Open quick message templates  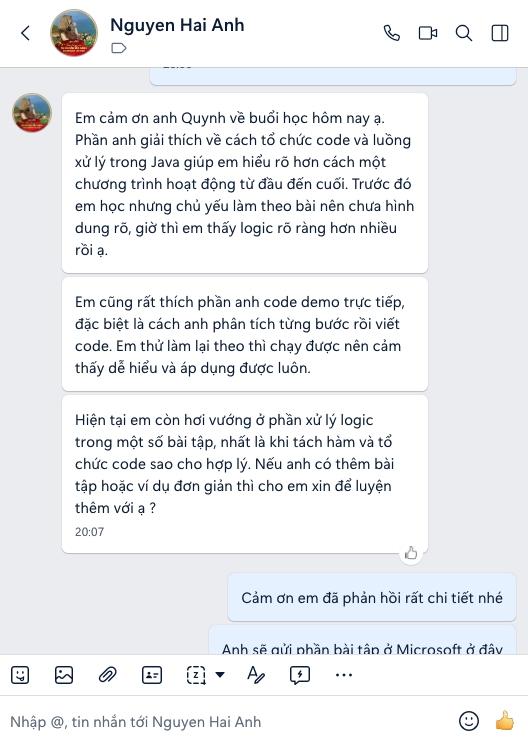pyautogui.click(x=300, y=675)
